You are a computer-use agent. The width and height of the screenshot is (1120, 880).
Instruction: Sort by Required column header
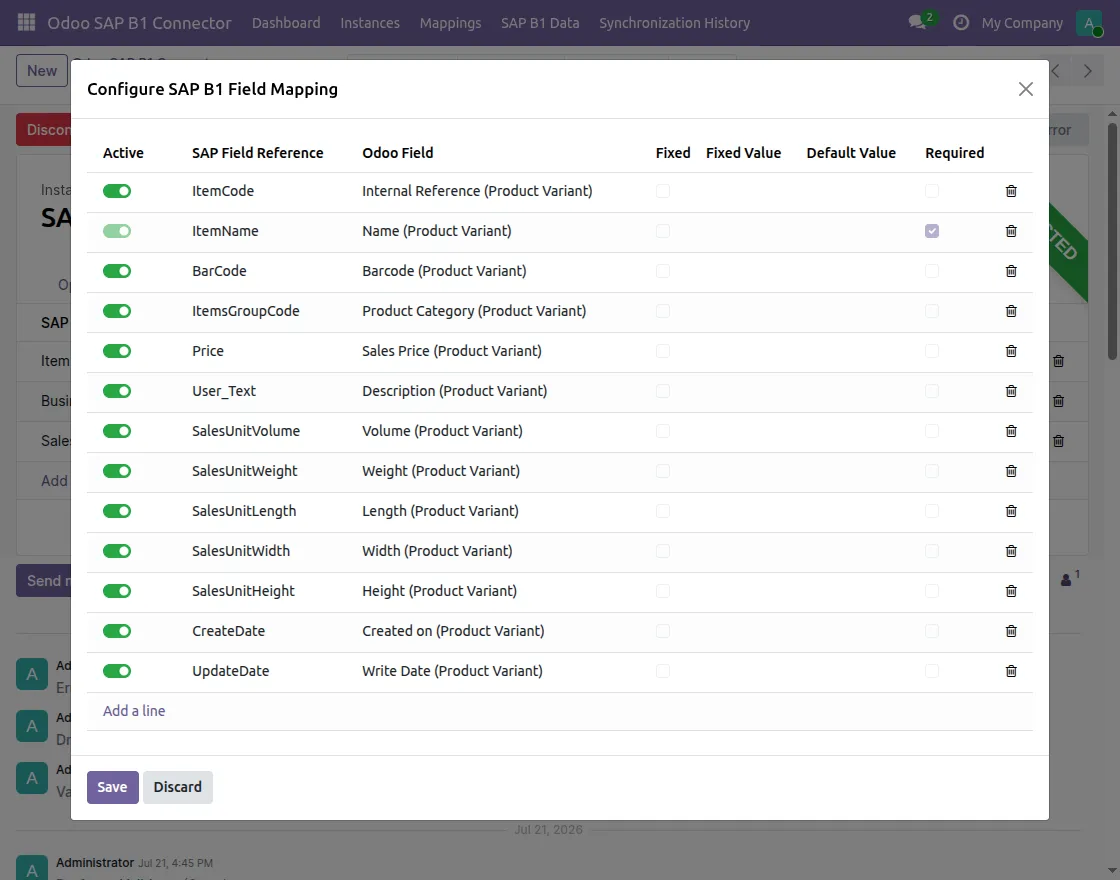tap(954, 153)
